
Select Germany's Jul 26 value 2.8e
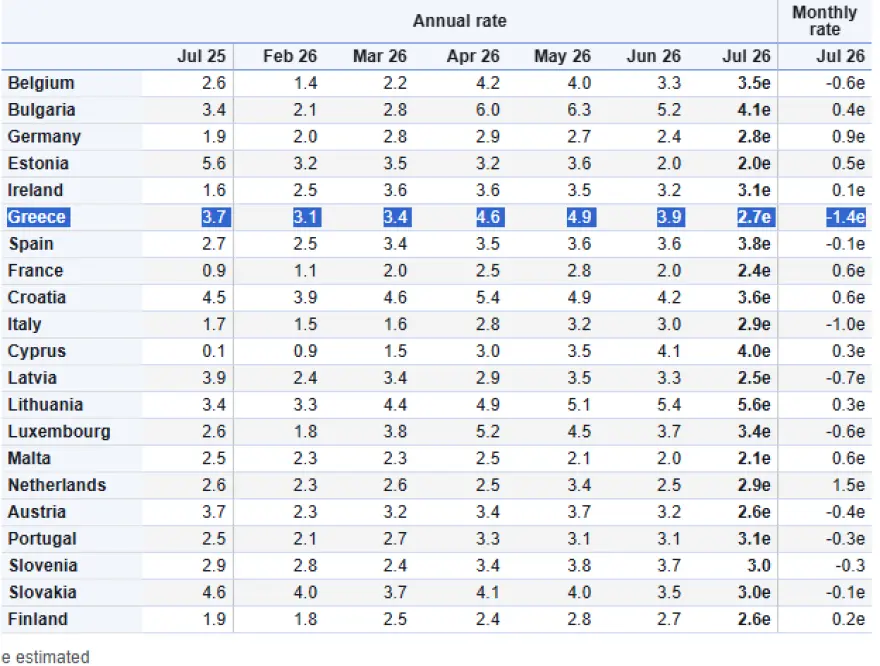click(x=753, y=137)
